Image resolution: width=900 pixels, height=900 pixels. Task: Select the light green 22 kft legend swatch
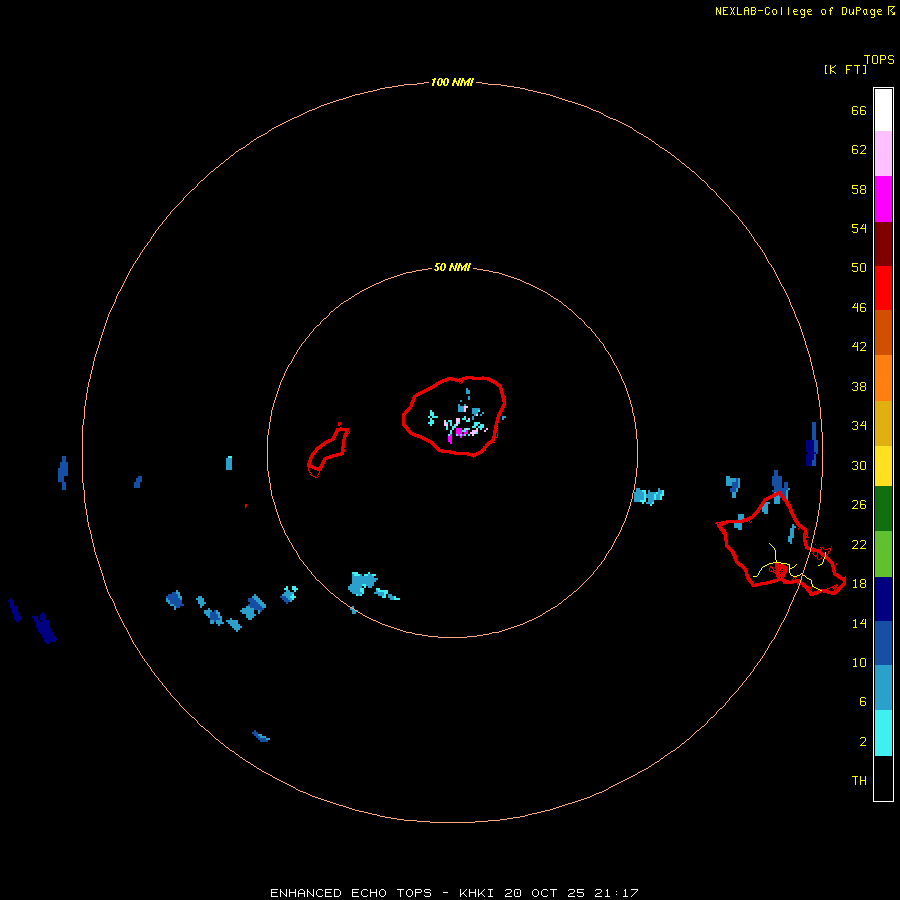[x=883, y=554]
